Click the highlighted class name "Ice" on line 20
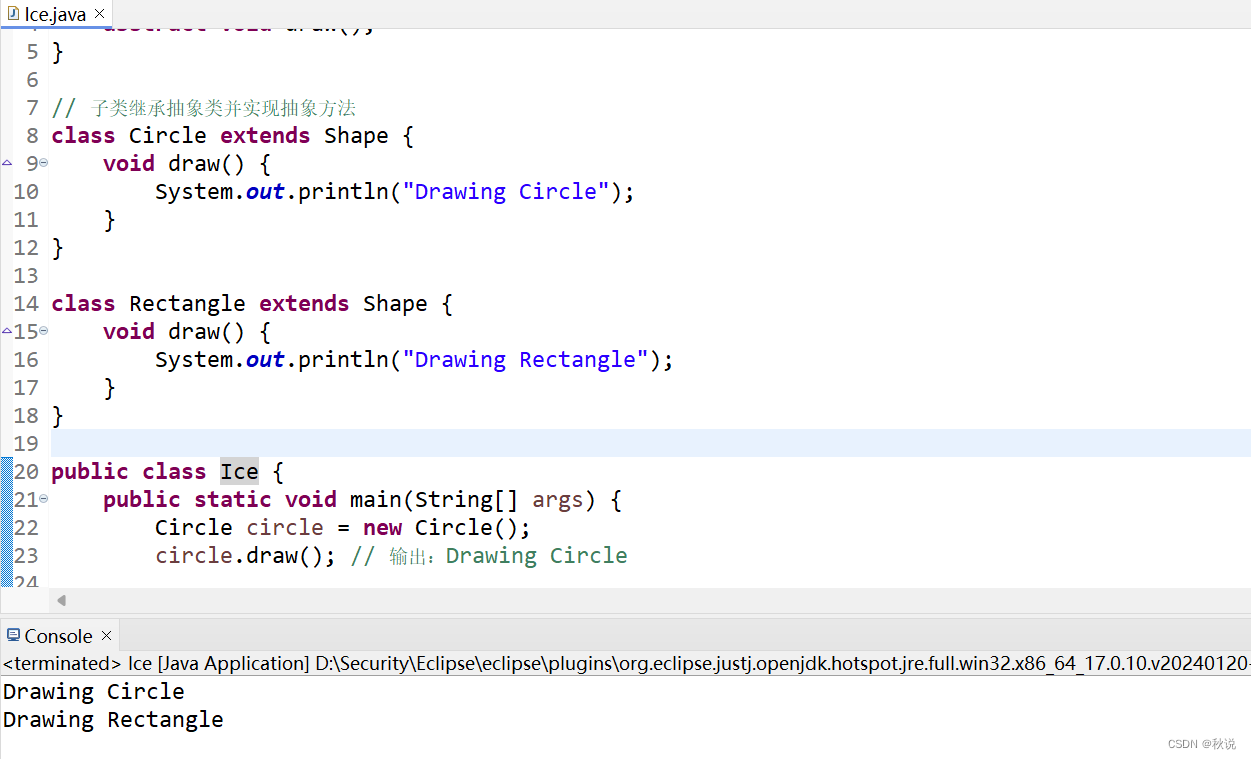1251x759 pixels. (x=239, y=472)
